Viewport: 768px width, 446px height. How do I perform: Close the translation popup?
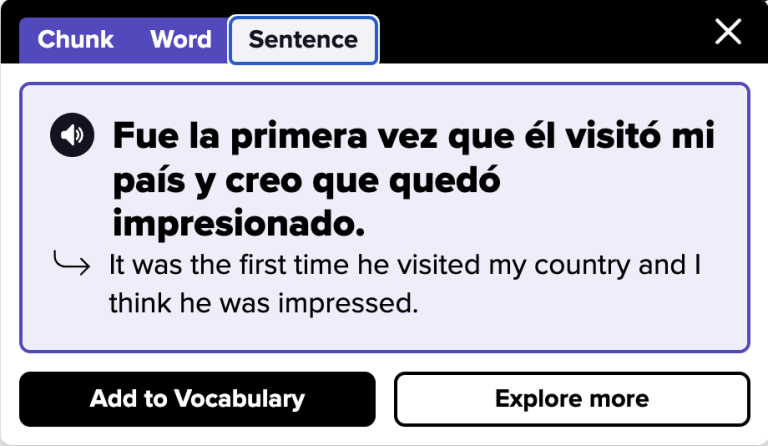coord(728,32)
